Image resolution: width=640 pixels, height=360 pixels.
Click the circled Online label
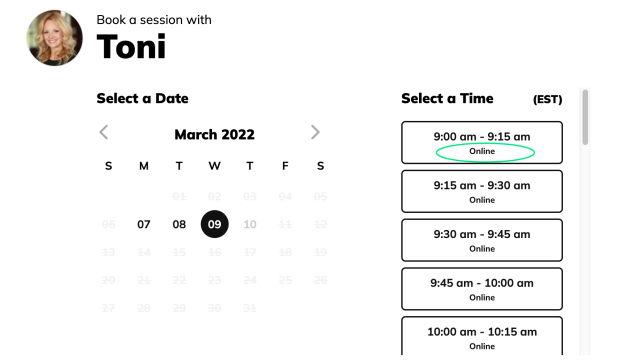coord(482,151)
